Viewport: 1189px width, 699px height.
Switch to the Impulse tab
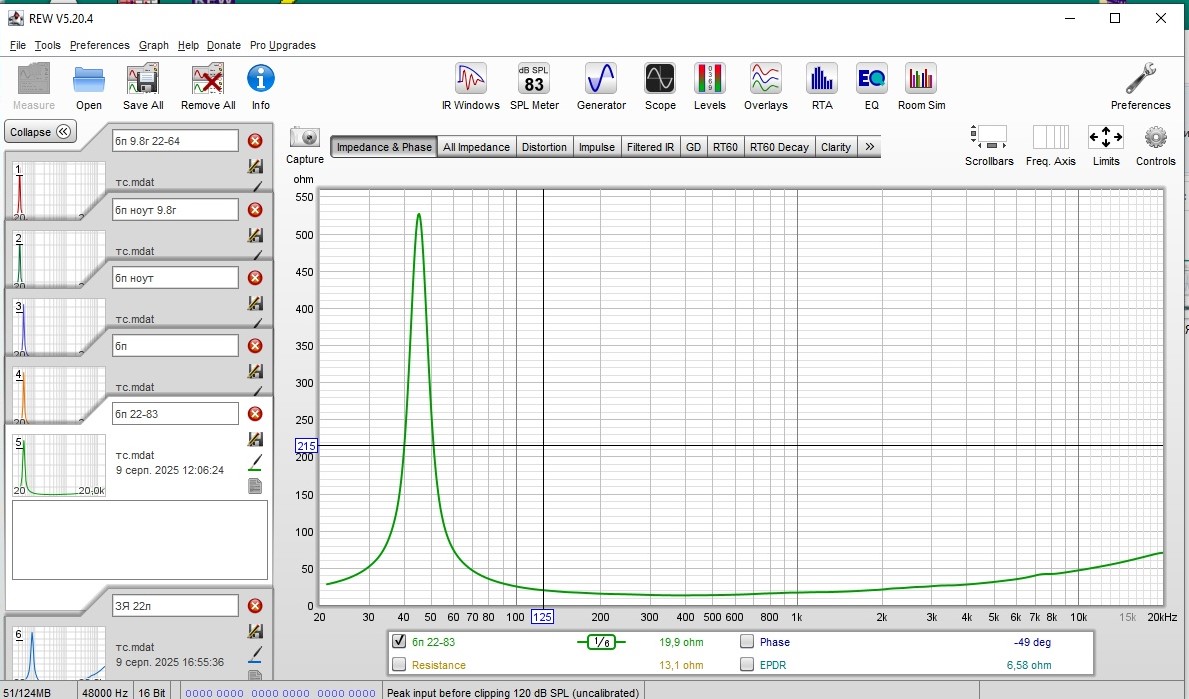[597, 147]
